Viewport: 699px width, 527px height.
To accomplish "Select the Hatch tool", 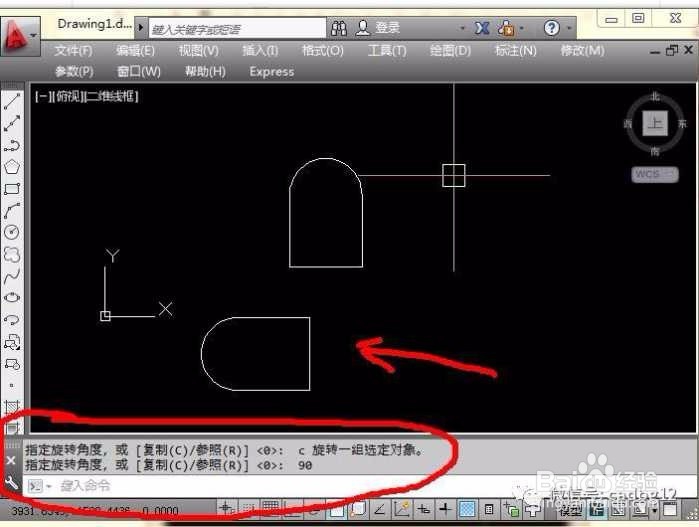I will [x=12, y=407].
